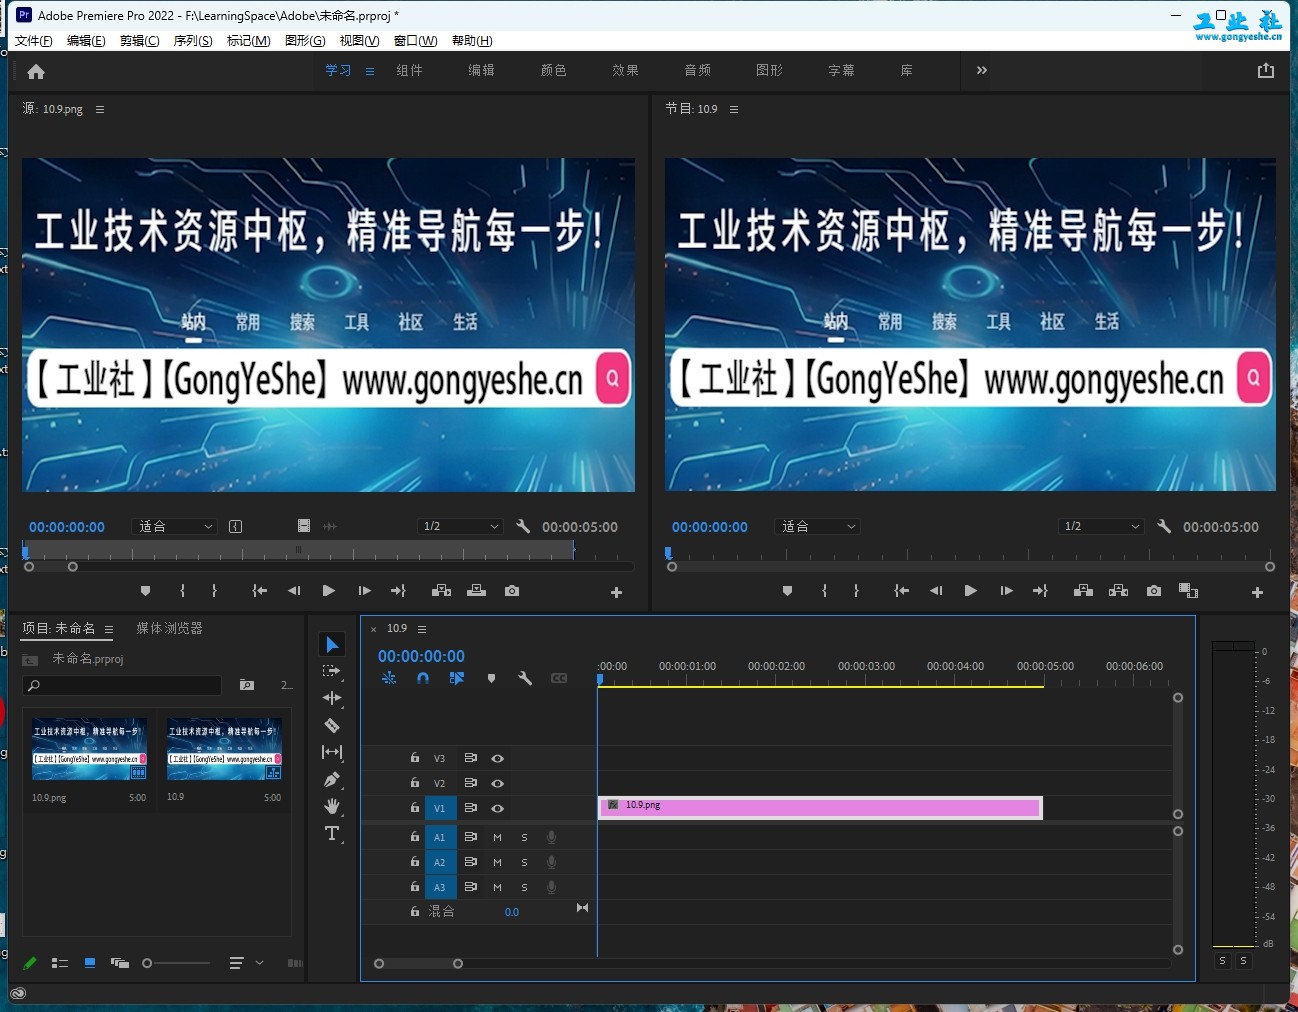Open the 序列(S) menu

(193, 41)
